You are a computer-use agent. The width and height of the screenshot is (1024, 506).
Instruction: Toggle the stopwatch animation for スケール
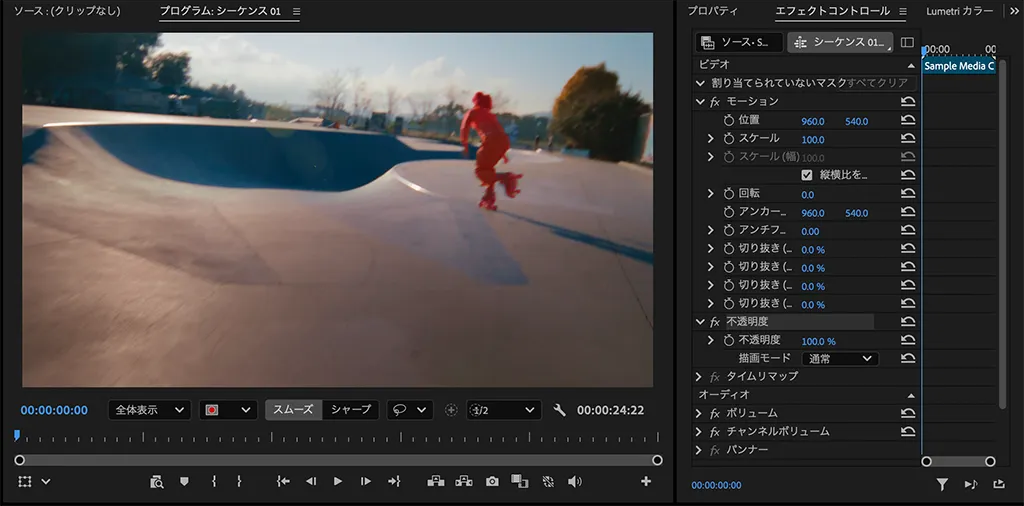728,139
